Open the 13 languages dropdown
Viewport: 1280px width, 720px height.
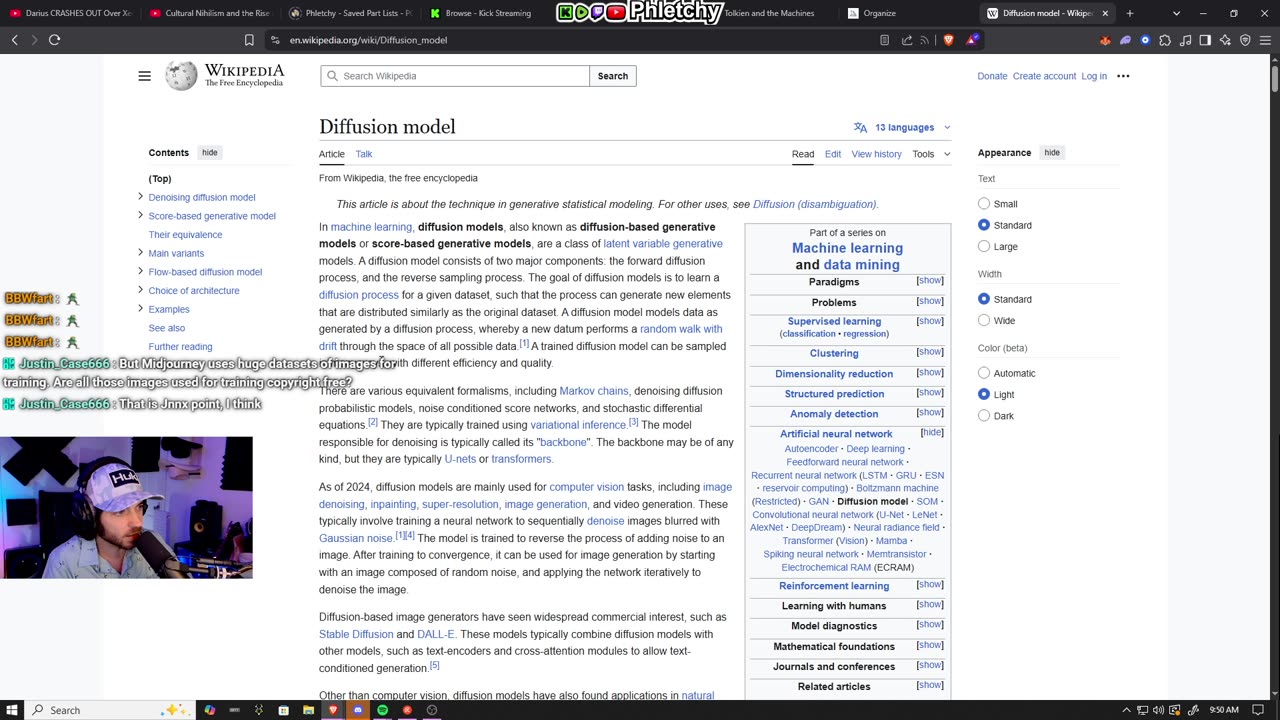pyautogui.click(x=902, y=128)
